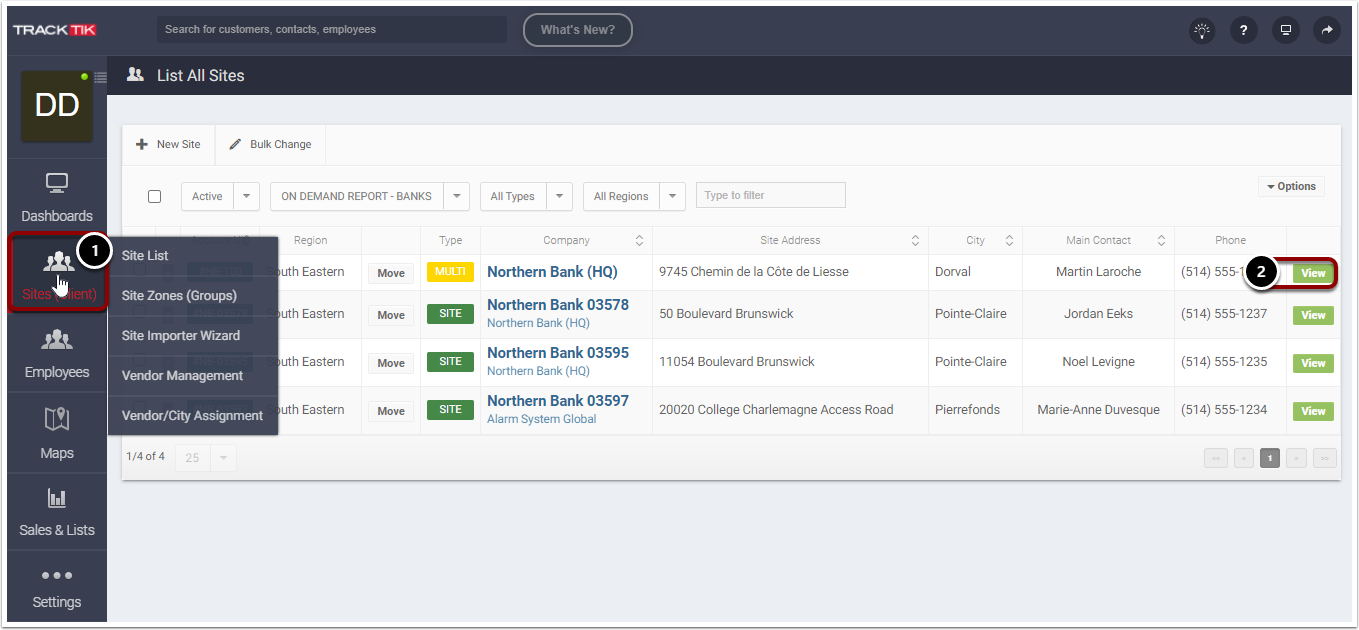Click the address 50 Boulevard Brunswick
This screenshot has width=1359, height=630.
point(726,314)
